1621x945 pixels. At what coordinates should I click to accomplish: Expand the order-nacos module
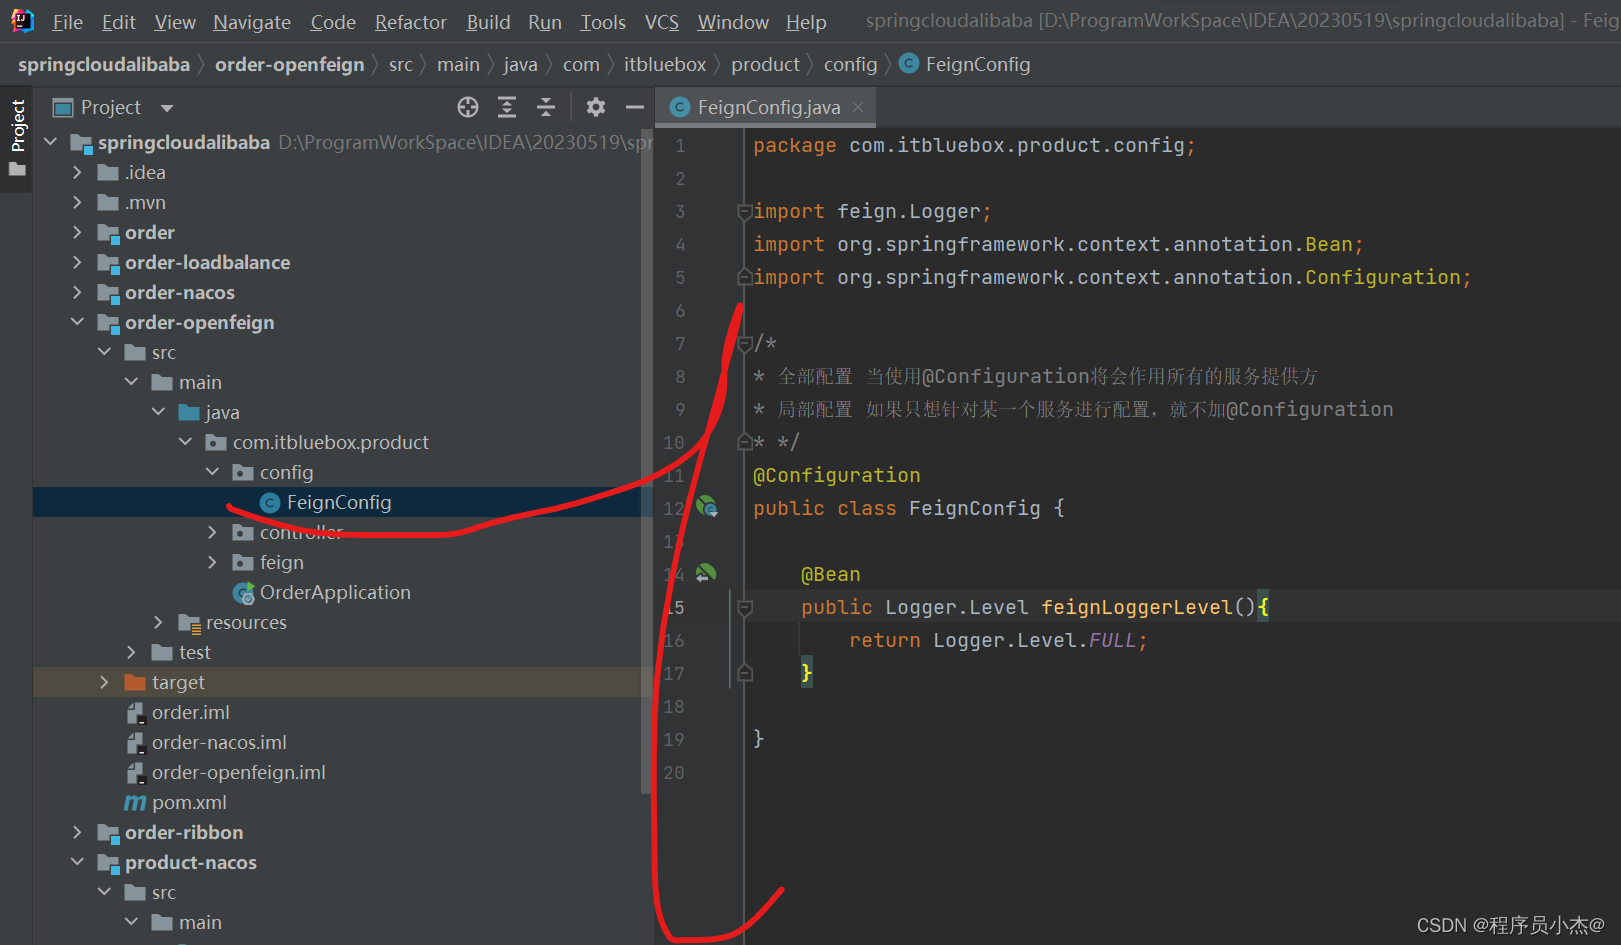pos(78,292)
